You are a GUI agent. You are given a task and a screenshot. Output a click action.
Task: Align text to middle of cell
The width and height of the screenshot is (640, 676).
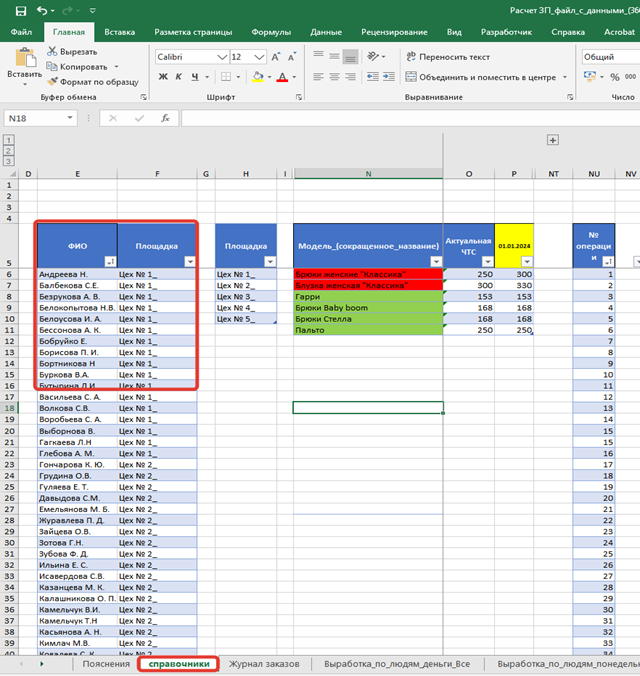coord(334,56)
